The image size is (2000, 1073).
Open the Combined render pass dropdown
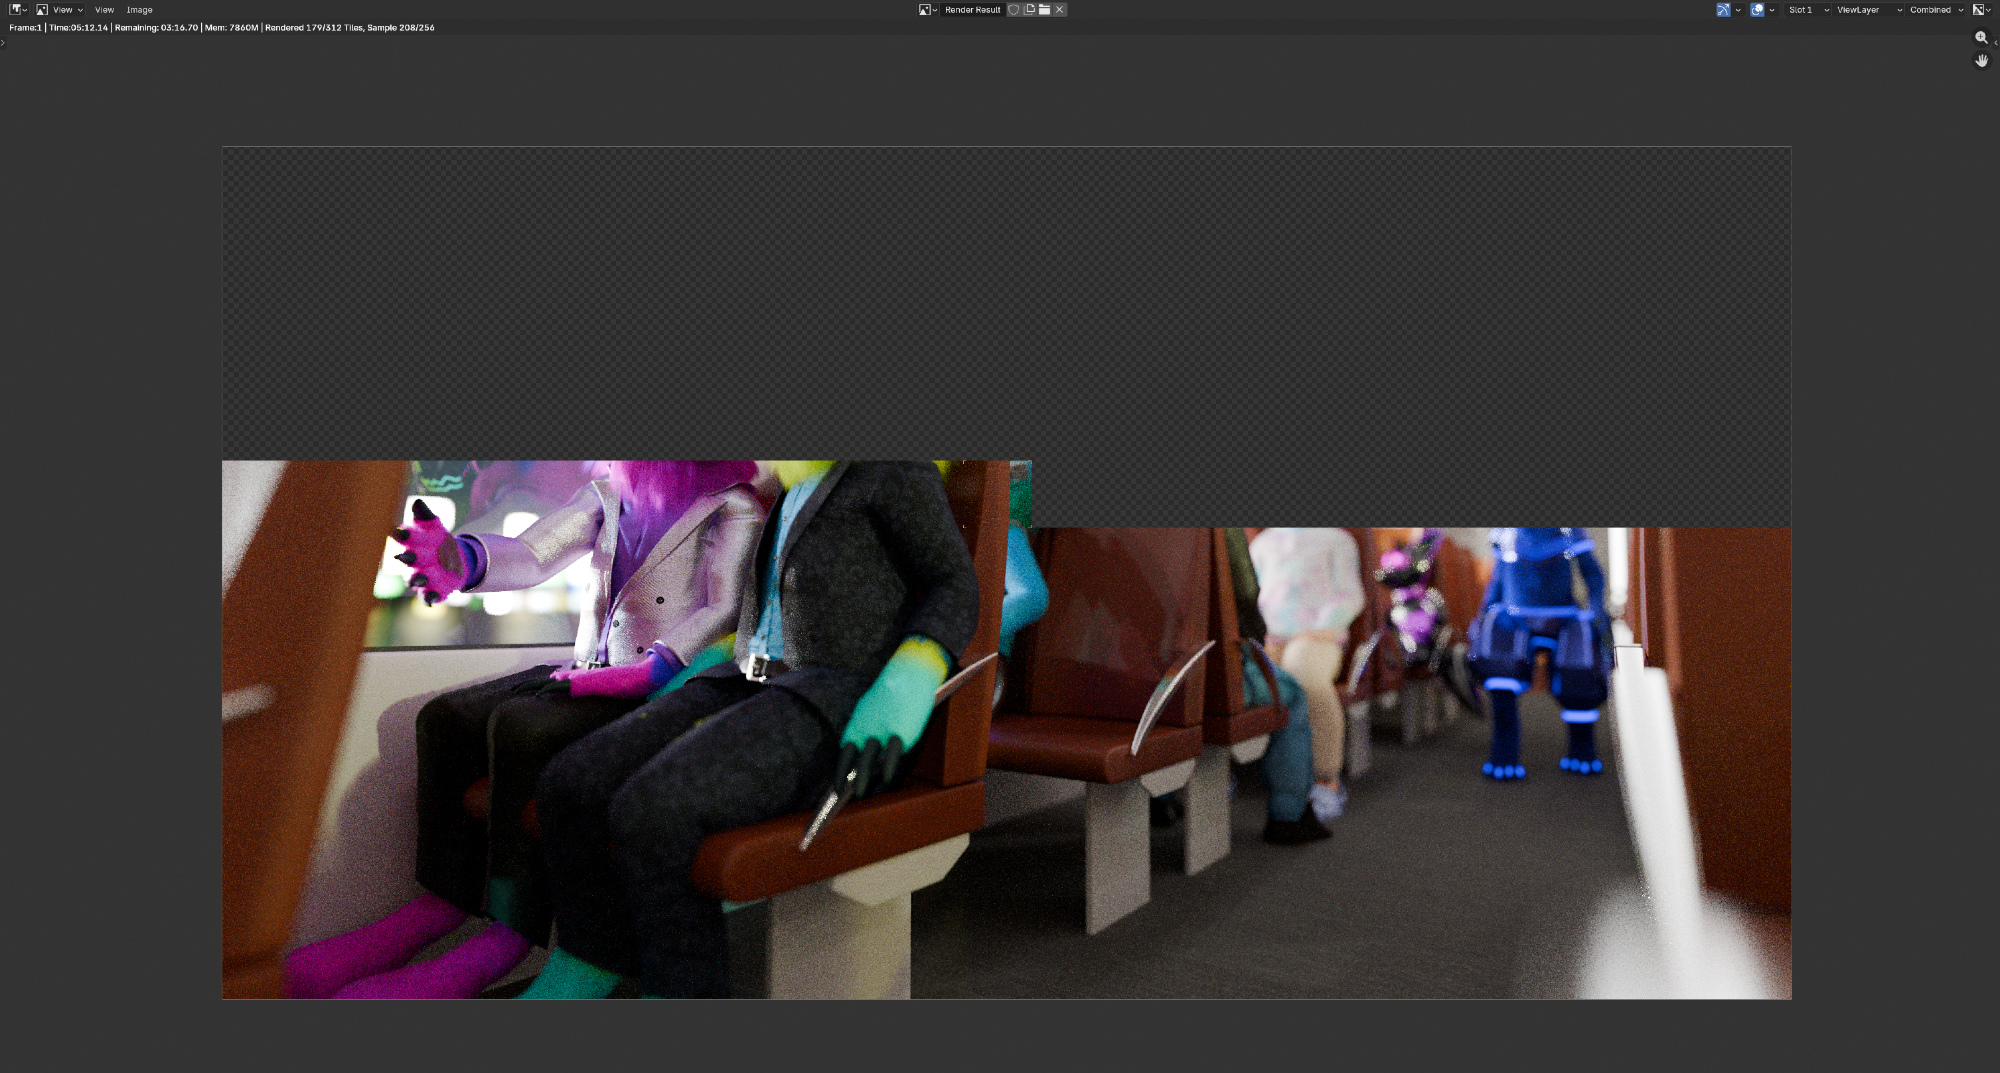pyautogui.click(x=1936, y=10)
